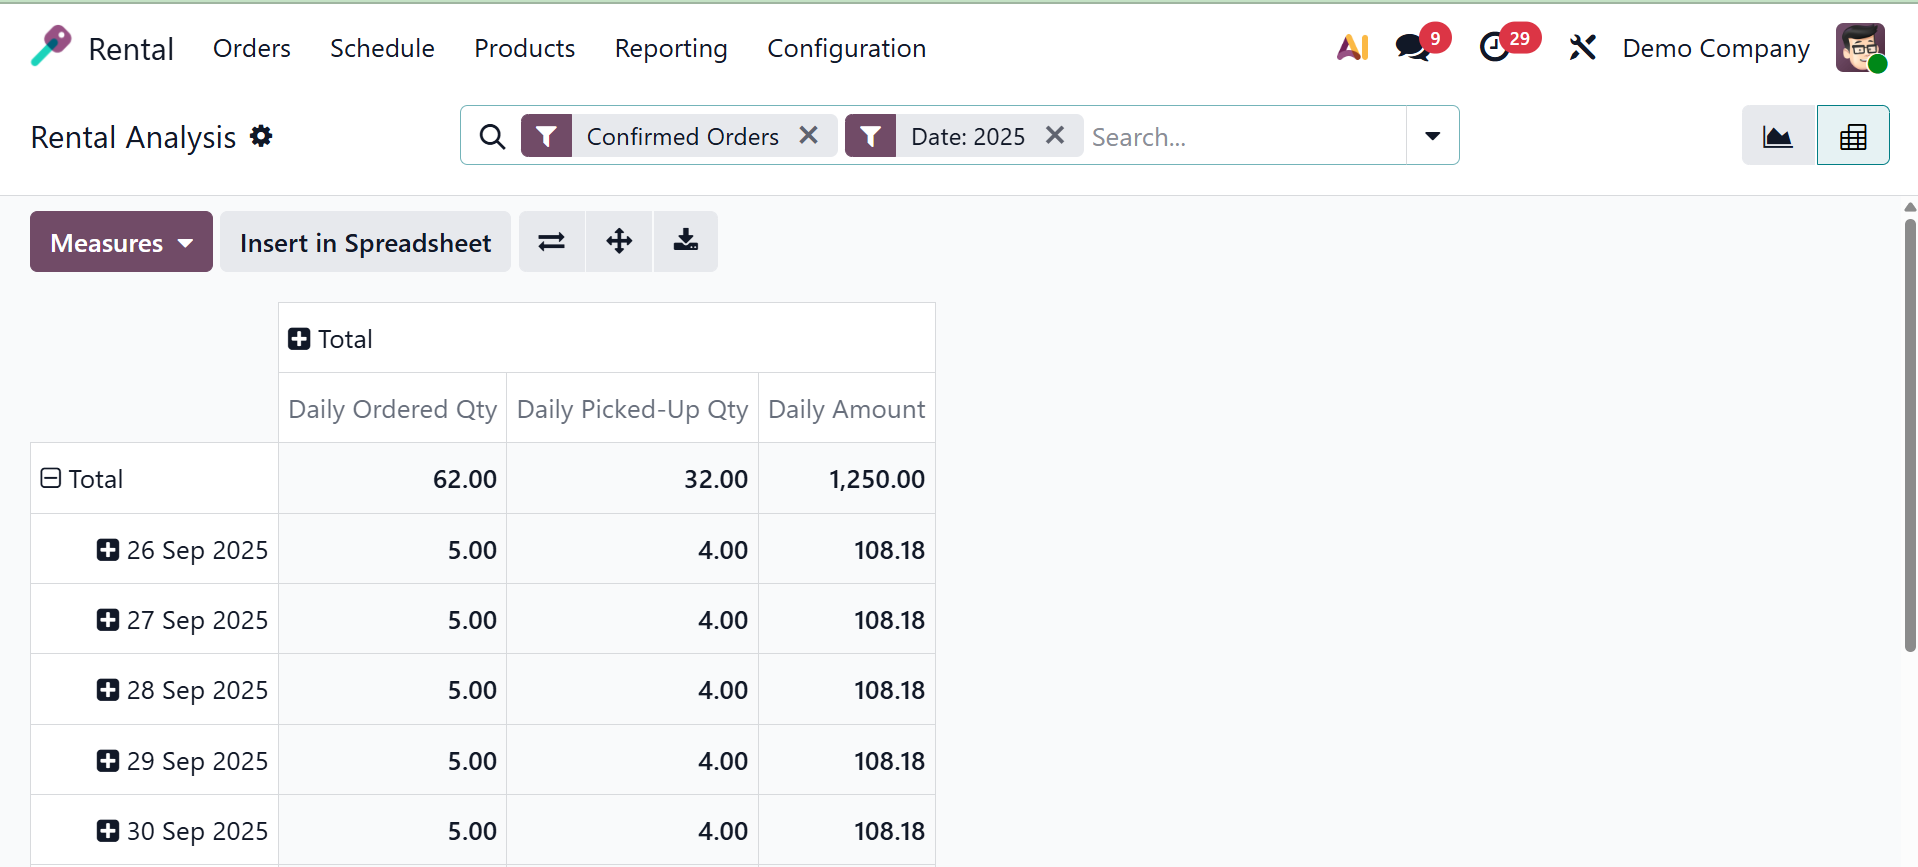The width and height of the screenshot is (1918, 867).
Task: Open the AI assistant icon
Action: click(1352, 47)
